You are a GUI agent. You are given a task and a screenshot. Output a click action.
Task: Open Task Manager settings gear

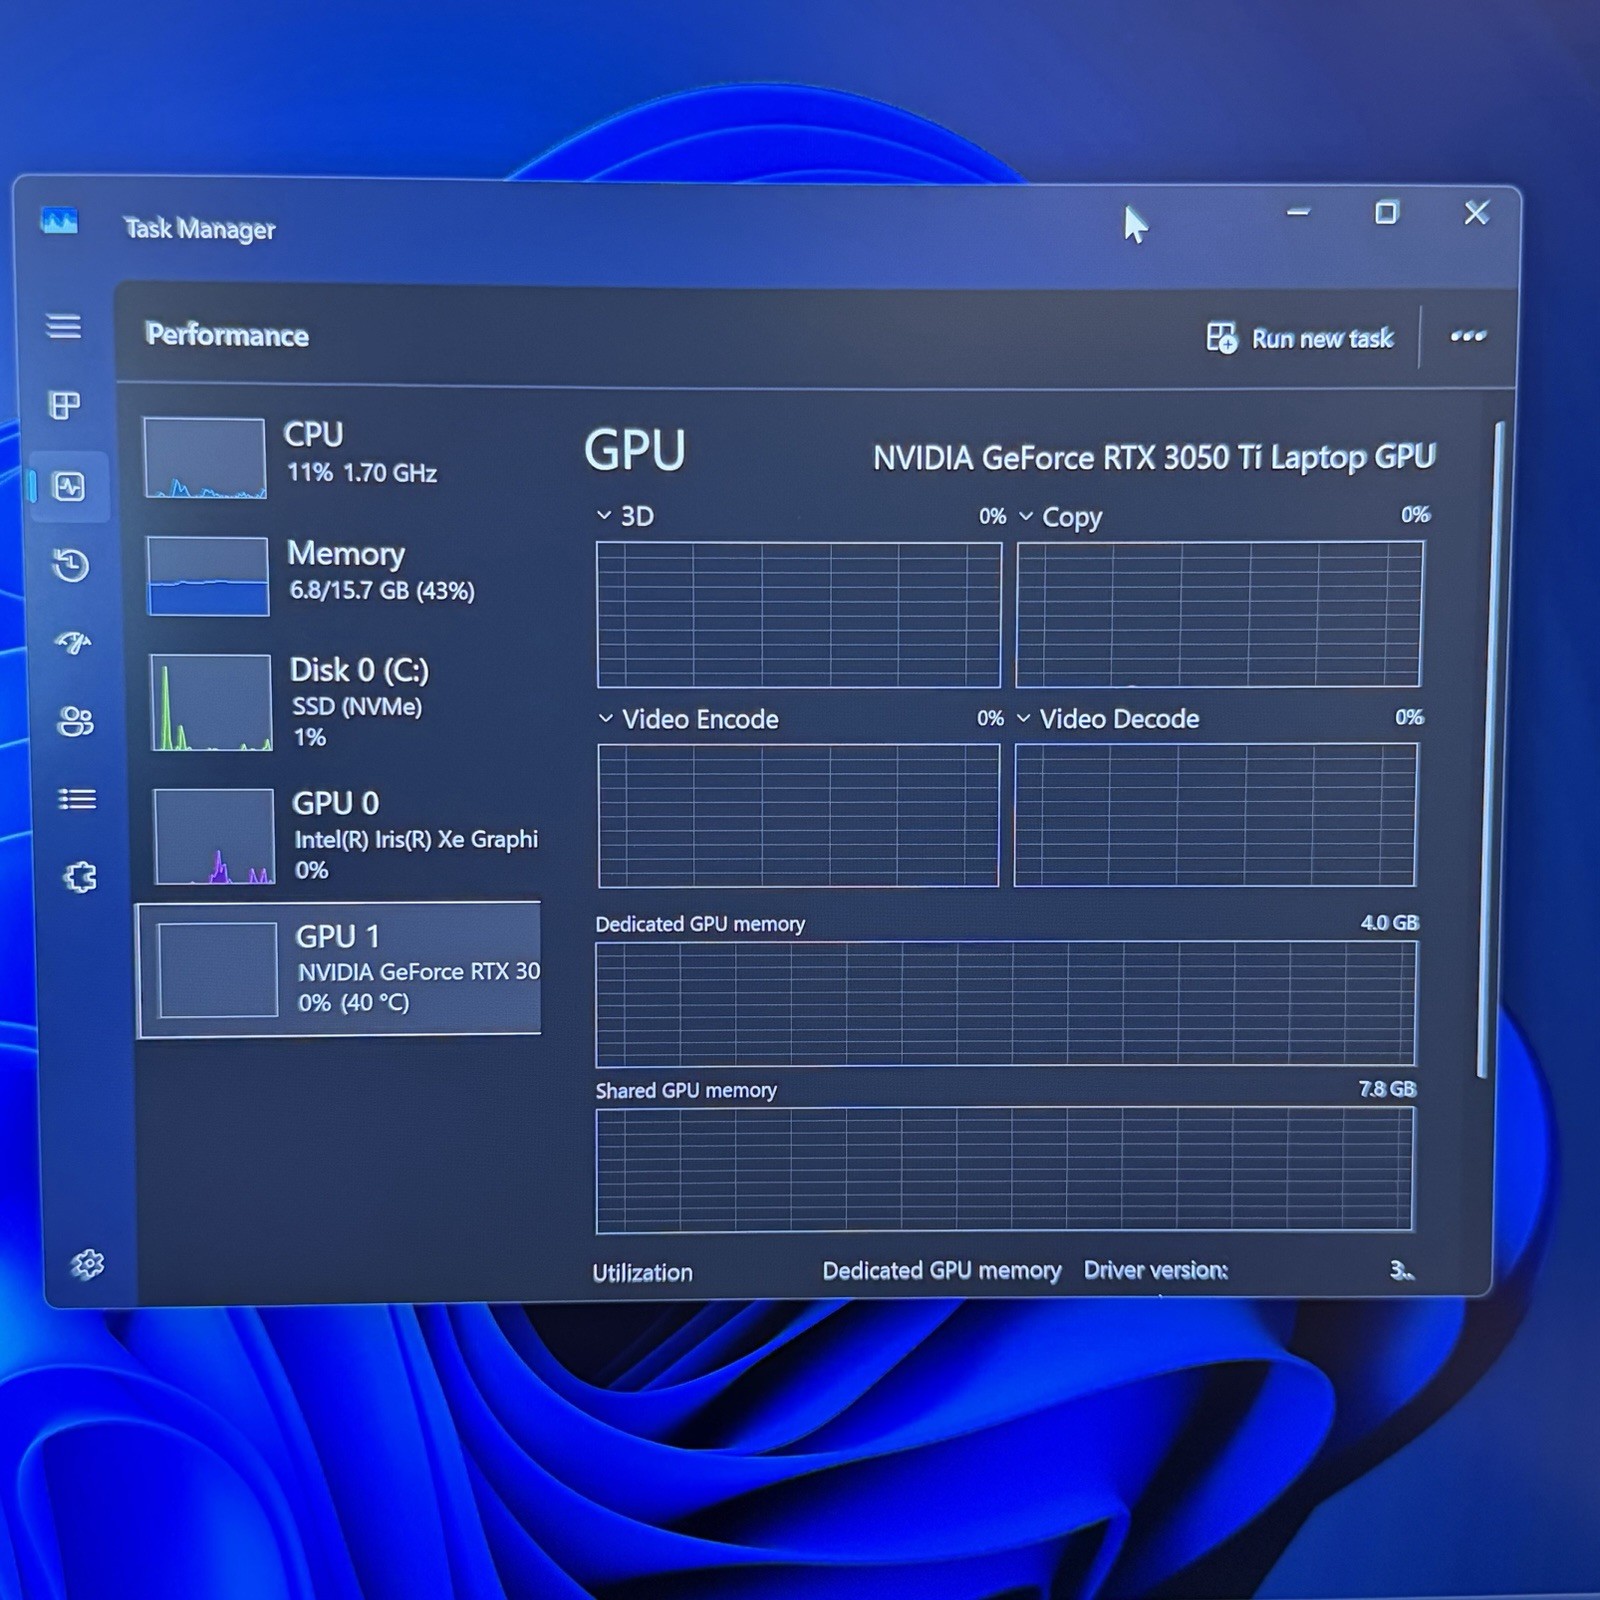click(x=88, y=1264)
